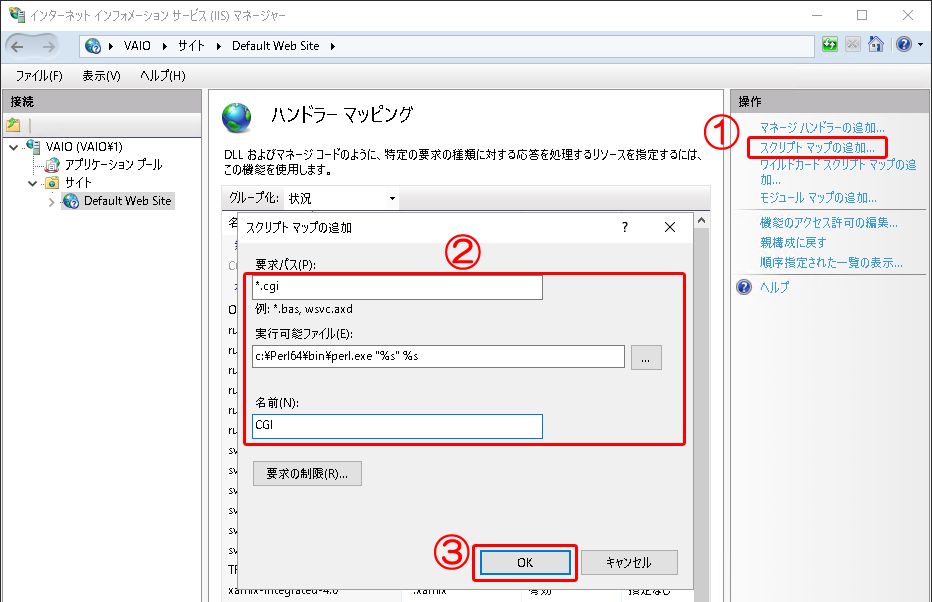The image size is (932, 602).
Task: Click the 要求パス input field
Action: (397, 288)
